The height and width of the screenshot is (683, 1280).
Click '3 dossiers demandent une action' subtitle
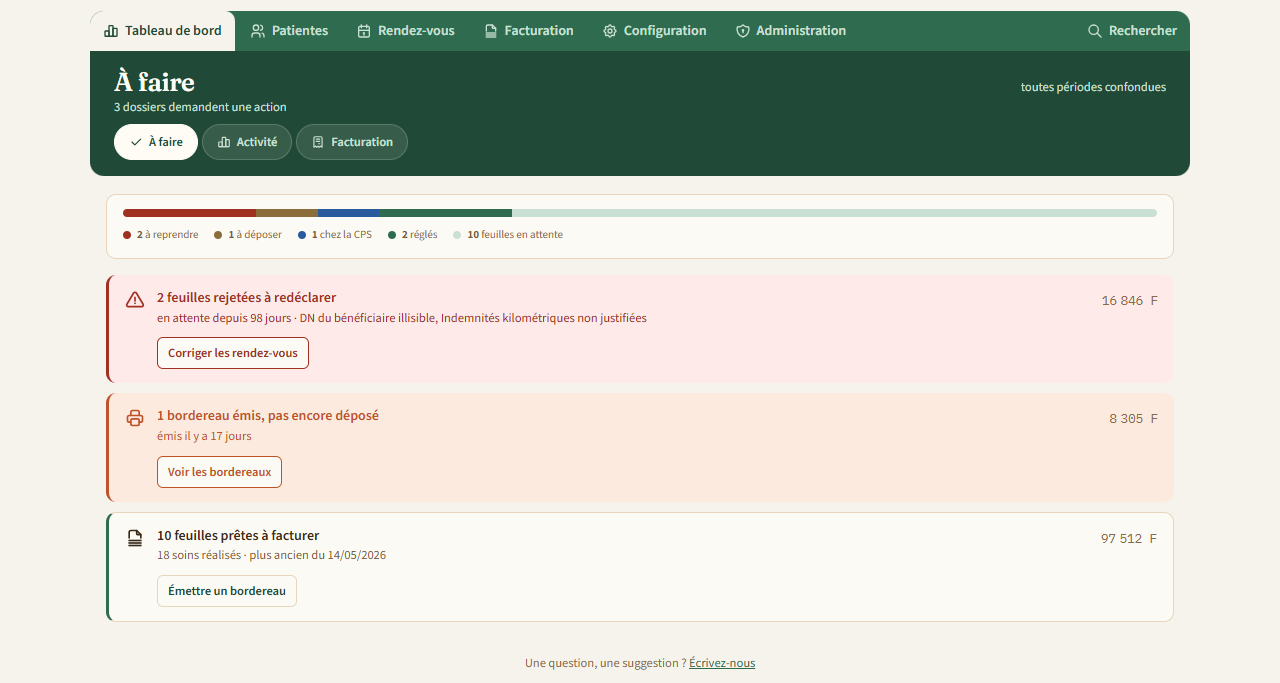(x=200, y=107)
